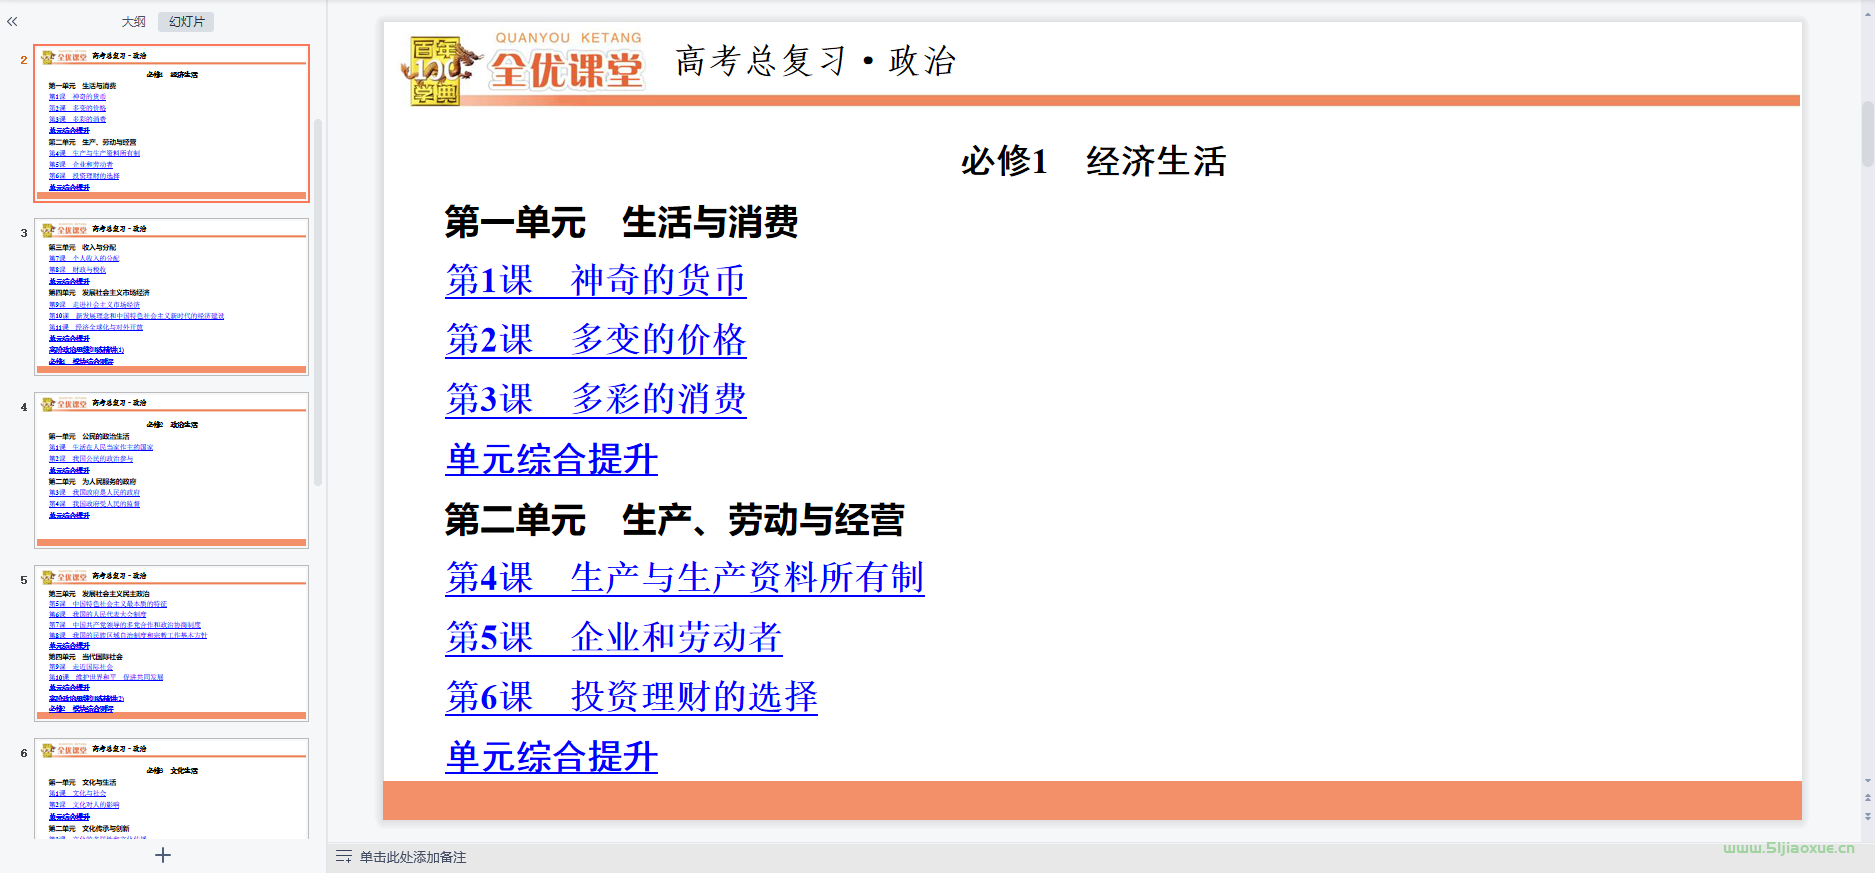The image size is (1875, 873).
Task: Collapse the slide panel with the double-chevron icon
Action: pos(12,21)
